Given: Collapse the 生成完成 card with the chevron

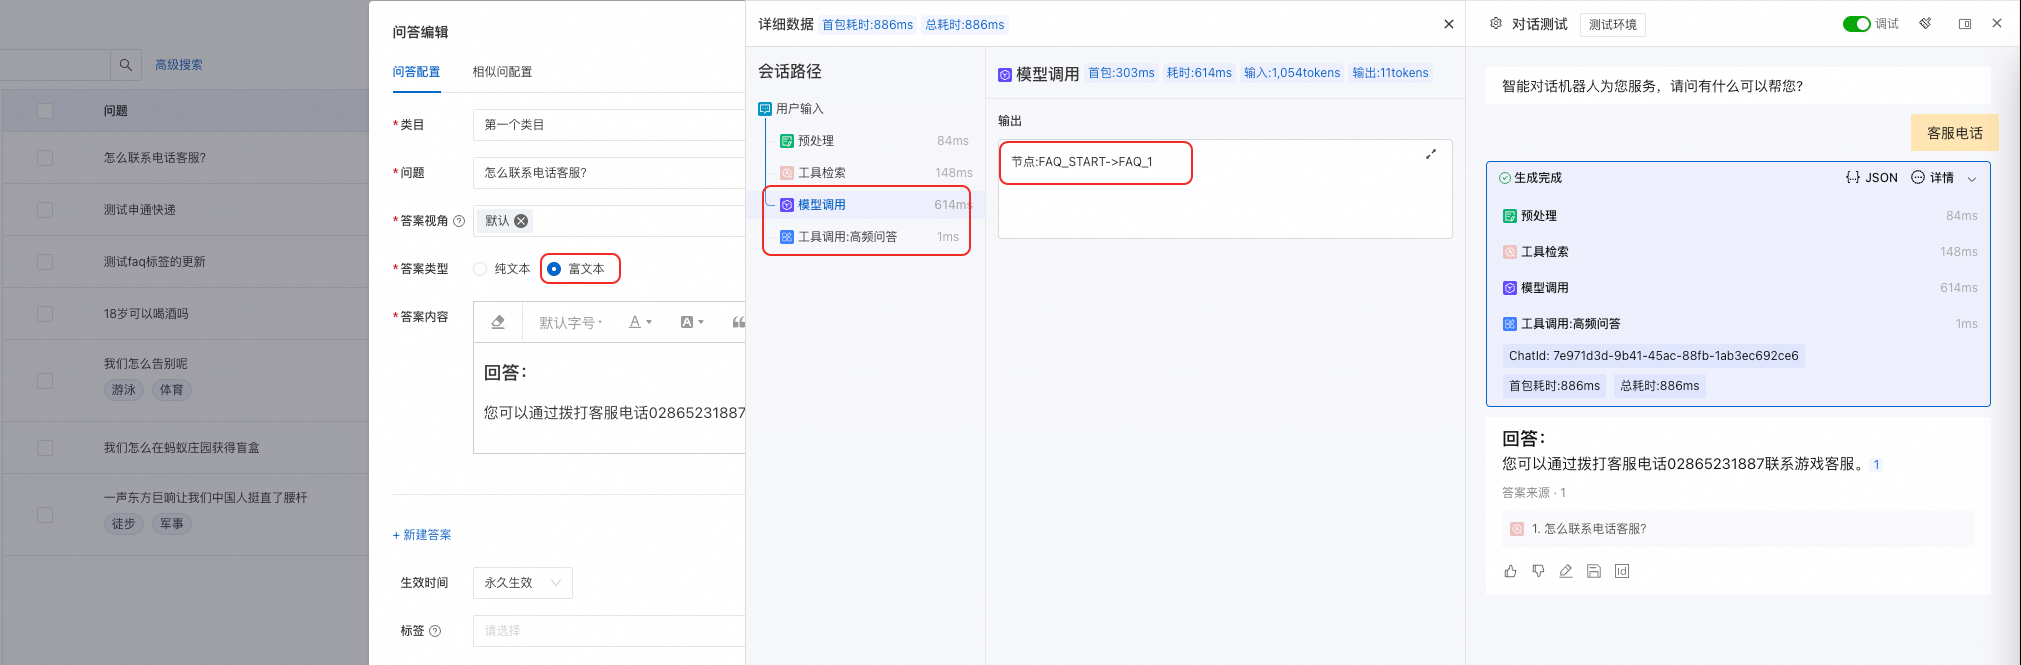Looking at the screenshot, I should (x=1972, y=179).
